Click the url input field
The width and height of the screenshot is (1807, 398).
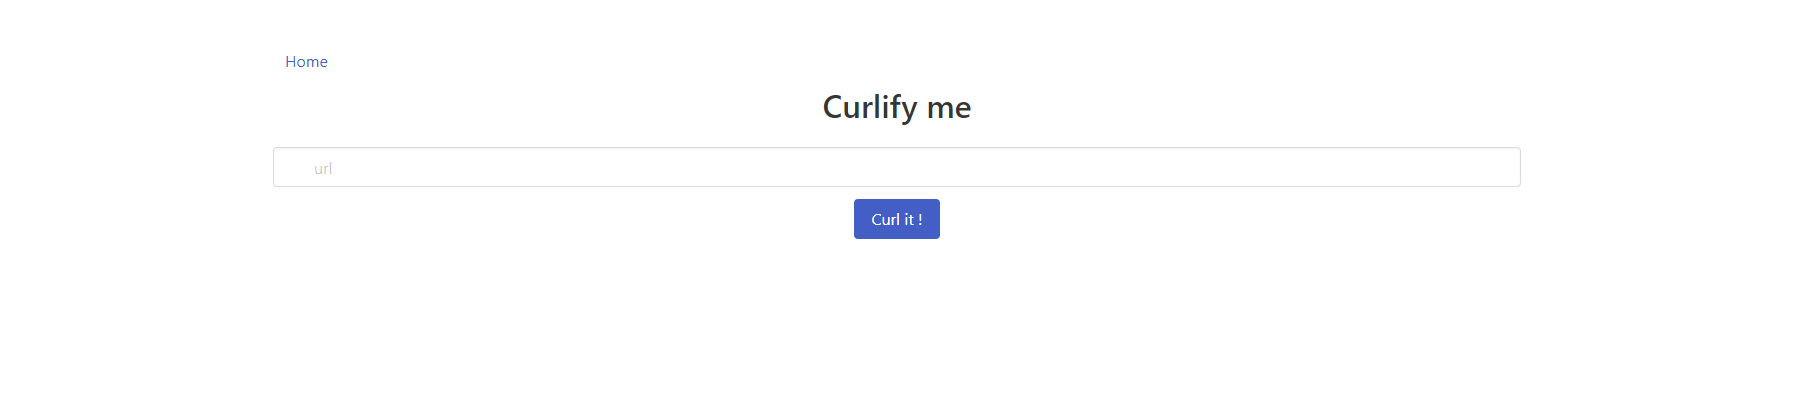(x=896, y=167)
